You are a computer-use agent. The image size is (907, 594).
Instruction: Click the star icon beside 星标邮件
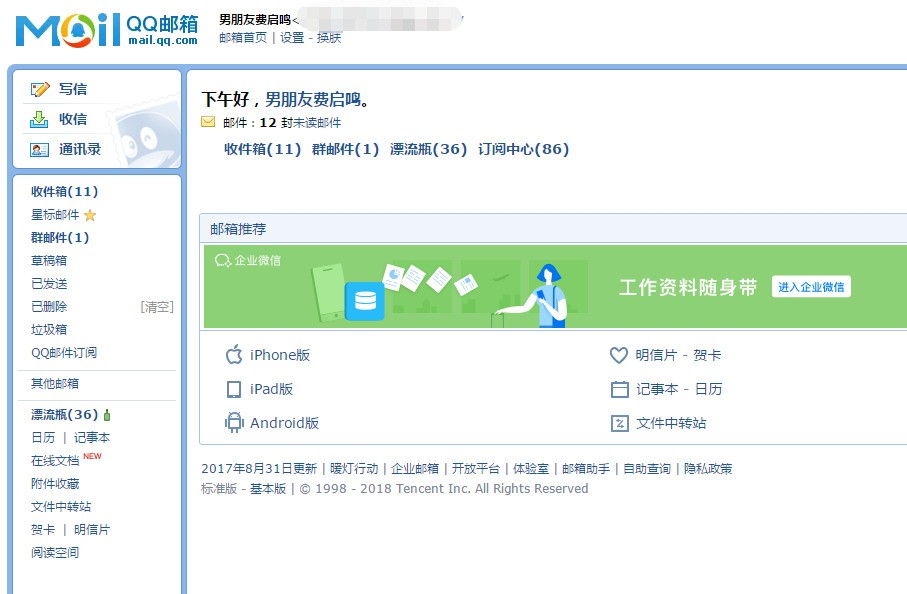(x=90, y=215)
